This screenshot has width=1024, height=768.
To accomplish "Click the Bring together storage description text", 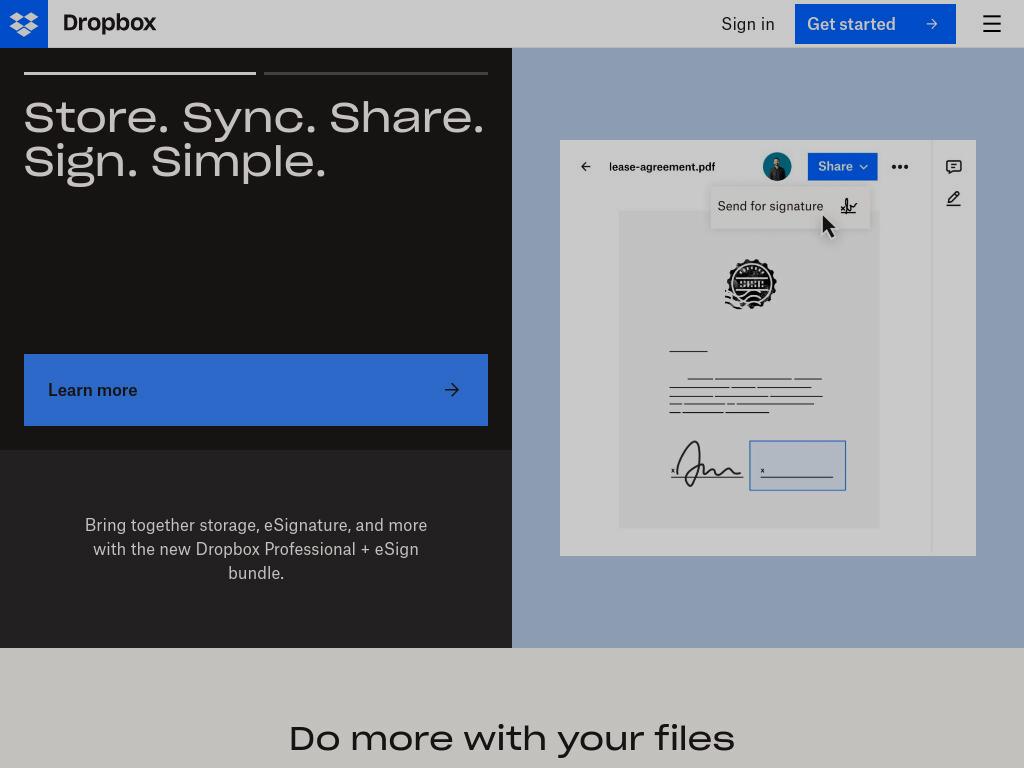I will (x=256, y=549).
